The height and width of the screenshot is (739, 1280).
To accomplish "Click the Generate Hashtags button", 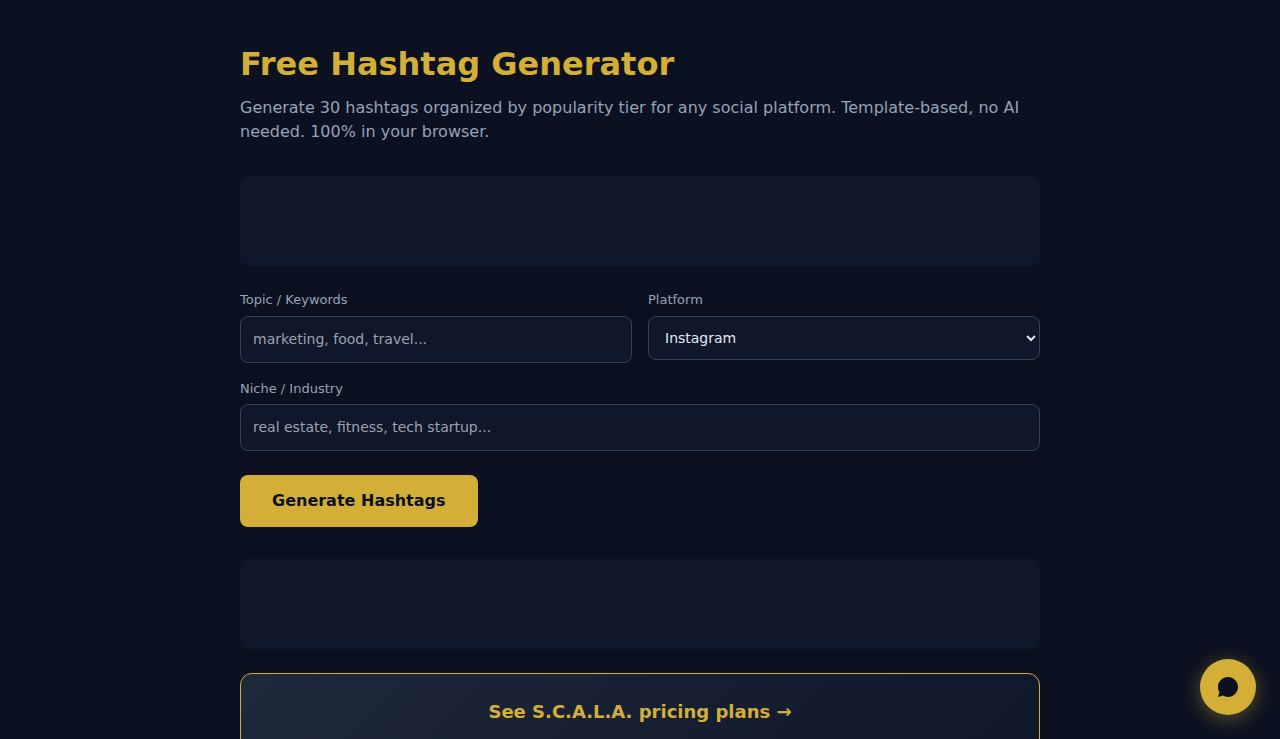I will tap(359, 501).
